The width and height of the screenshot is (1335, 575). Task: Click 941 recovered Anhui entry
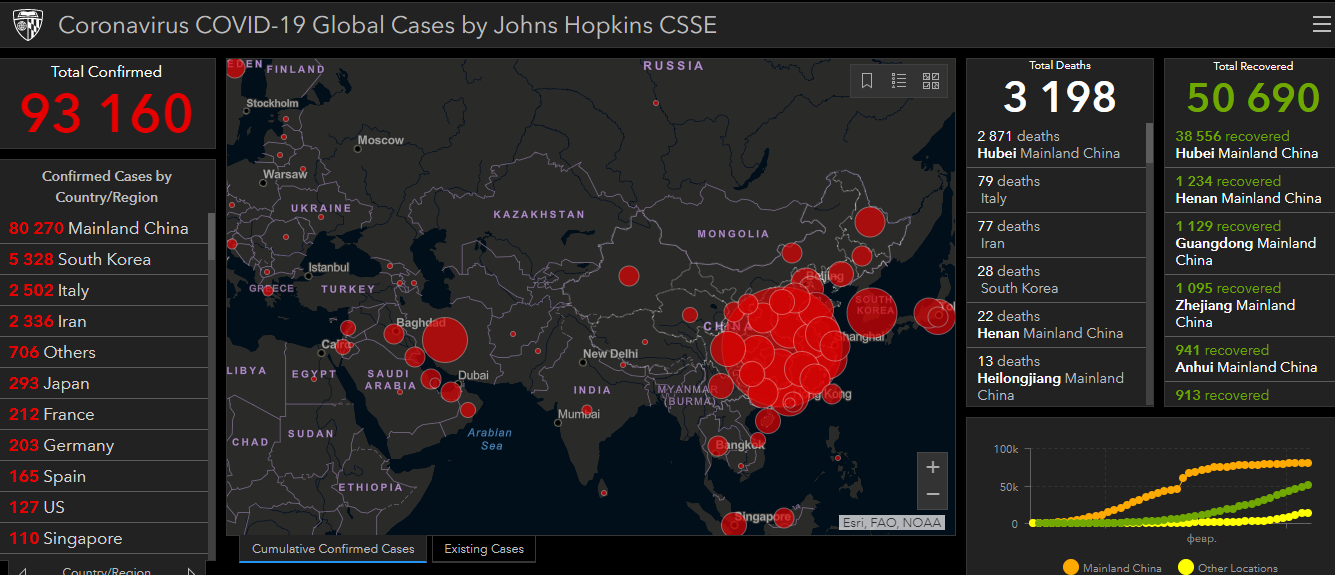1249,359
